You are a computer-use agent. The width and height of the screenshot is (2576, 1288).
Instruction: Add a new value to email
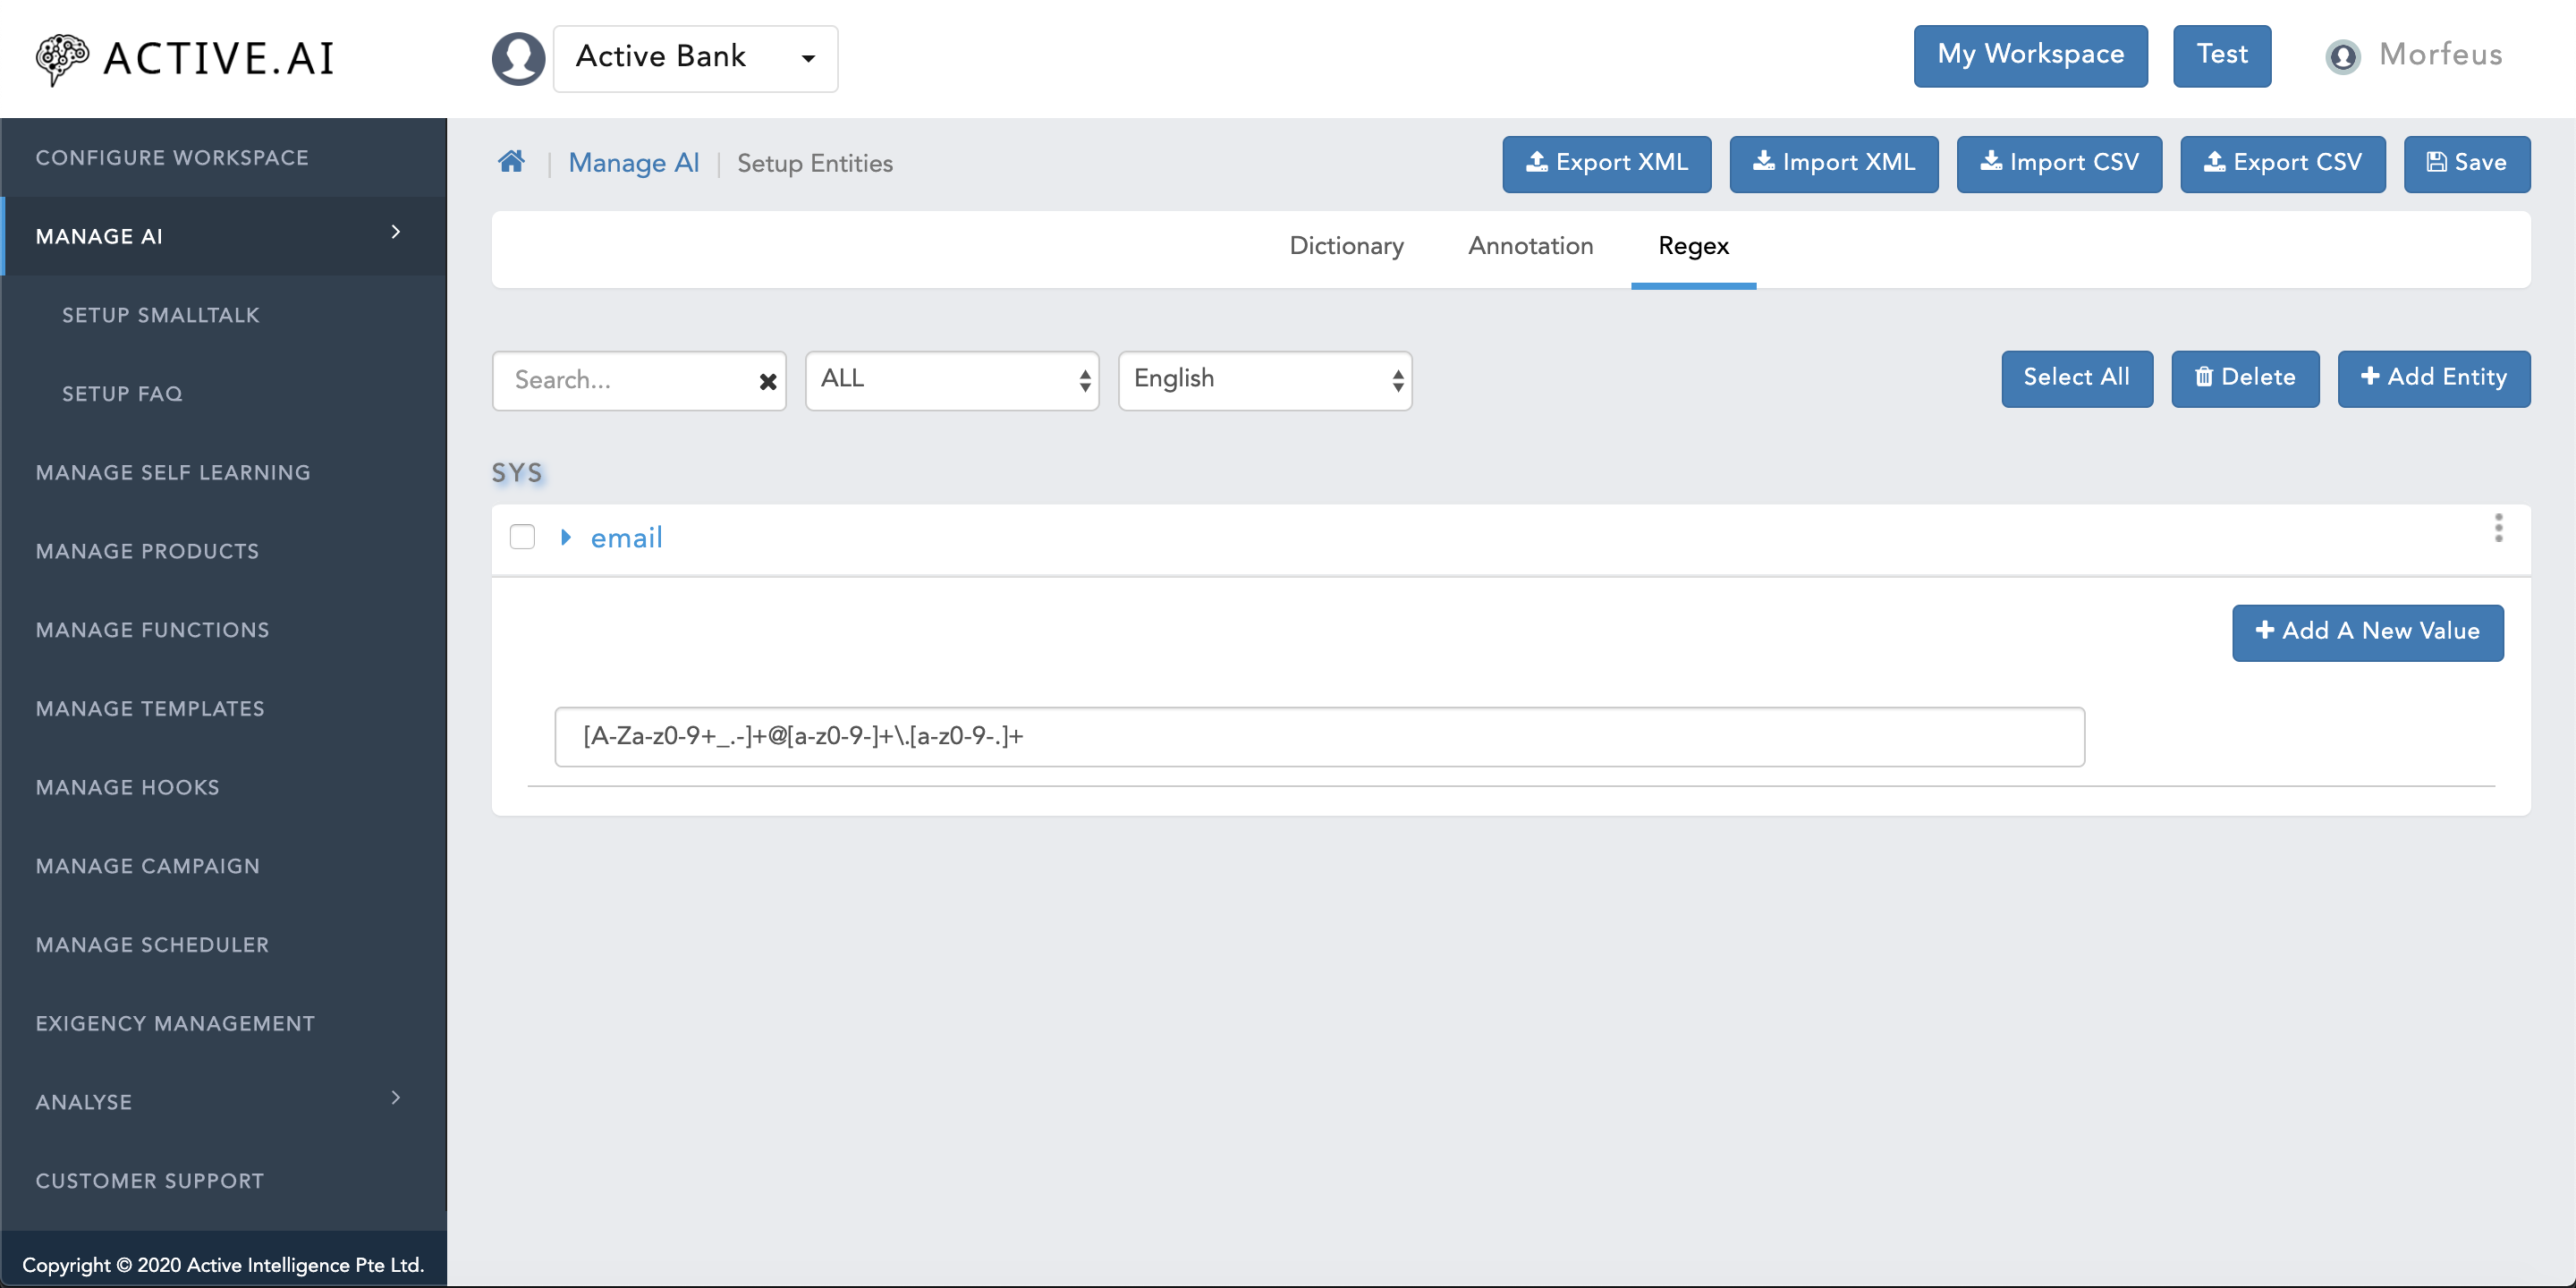[x=2367, y=632]
